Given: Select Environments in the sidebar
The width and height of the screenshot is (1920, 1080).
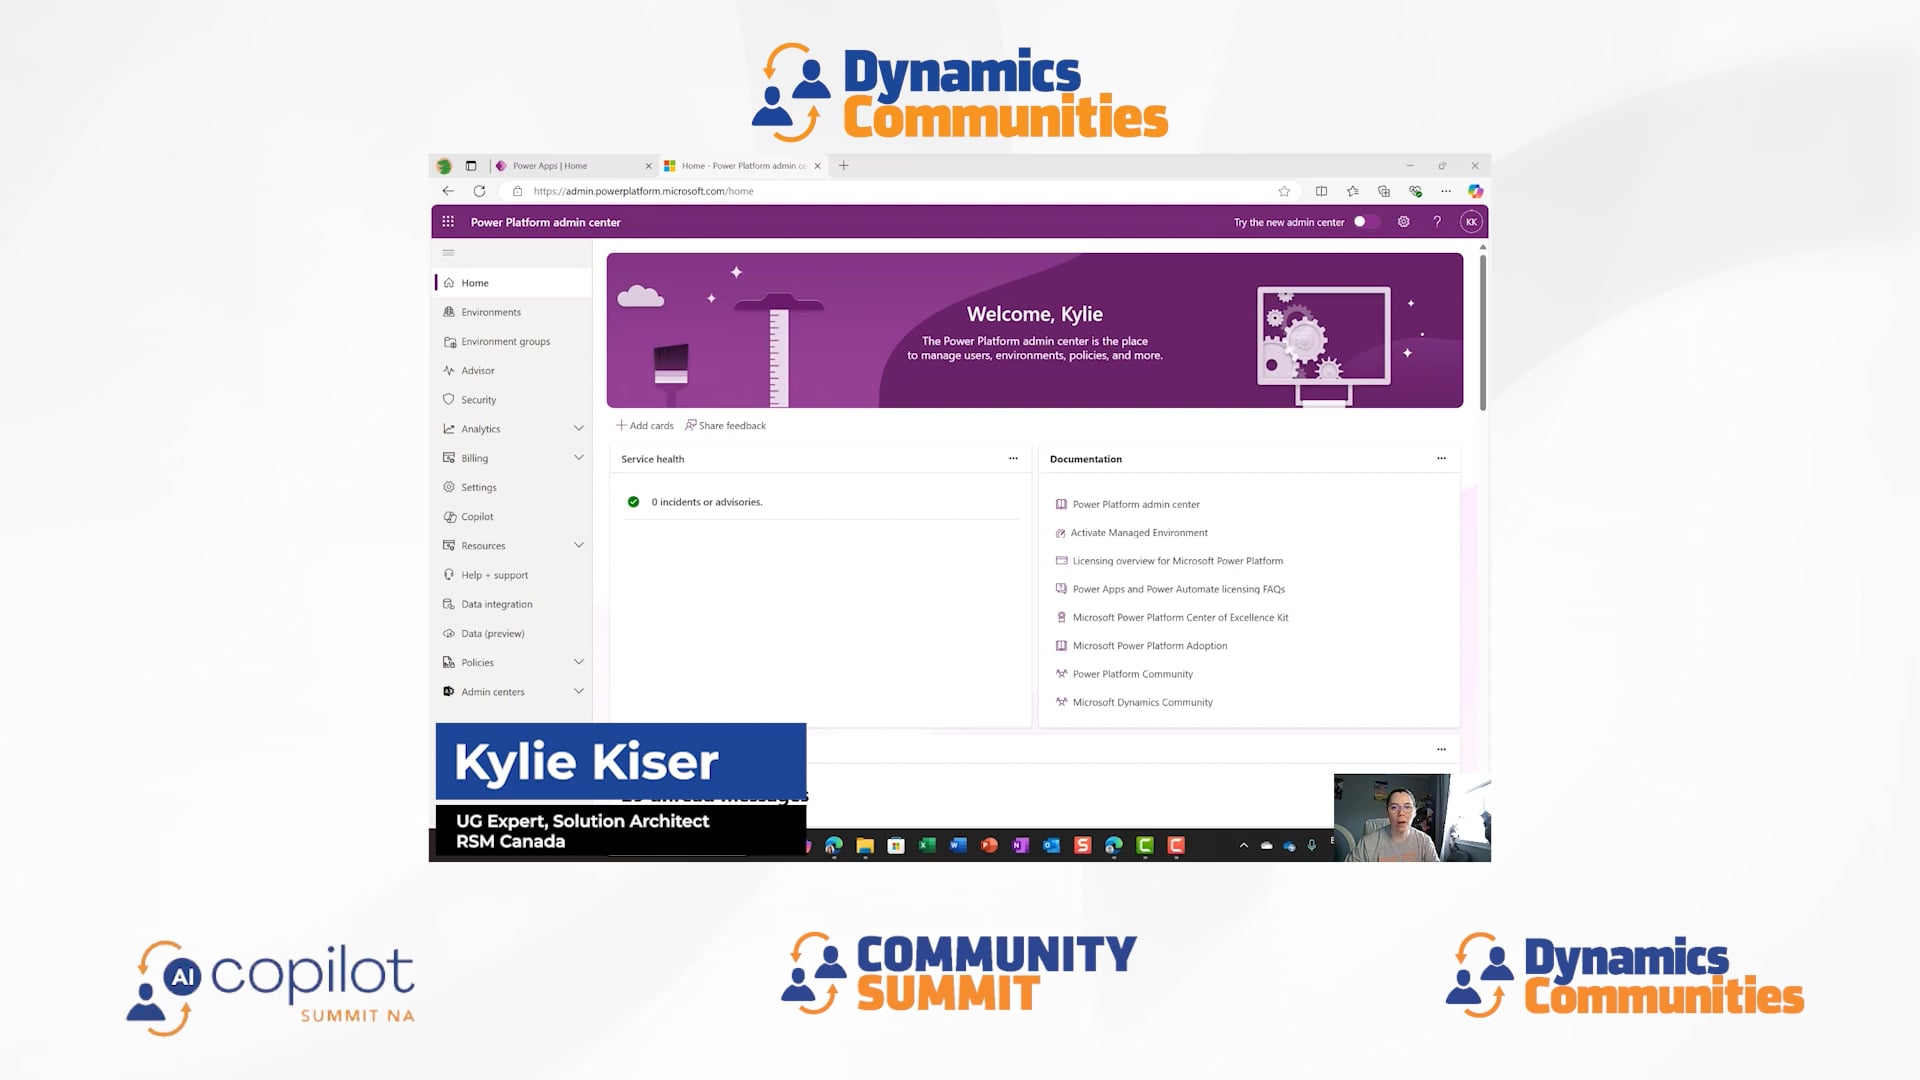Looking at the screenshot, I should pyautogui.click(x=514, y=312).
